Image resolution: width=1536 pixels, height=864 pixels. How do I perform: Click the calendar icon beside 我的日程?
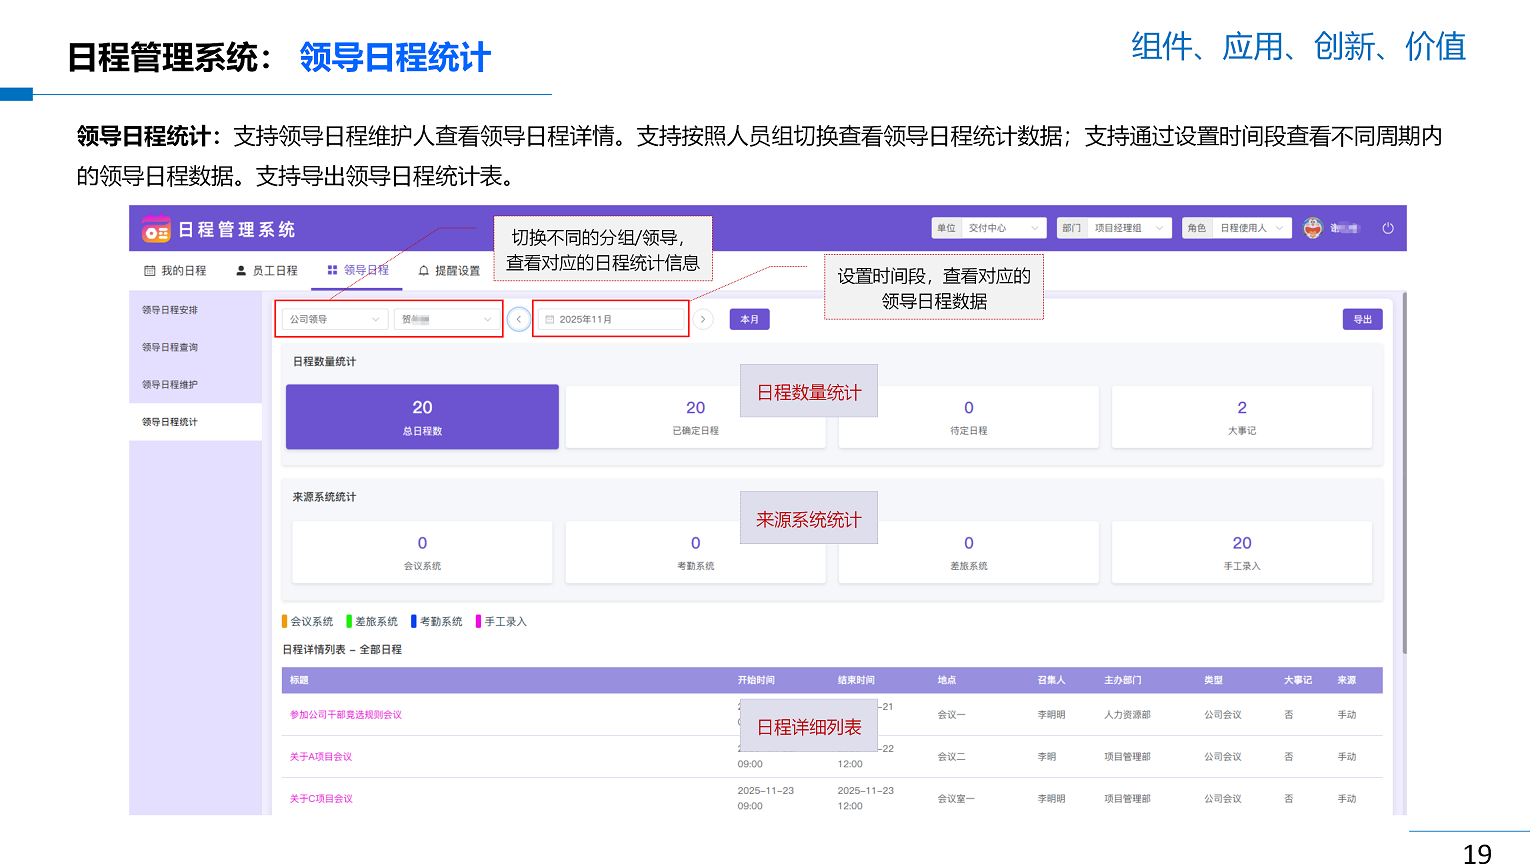tap(150, 271)
